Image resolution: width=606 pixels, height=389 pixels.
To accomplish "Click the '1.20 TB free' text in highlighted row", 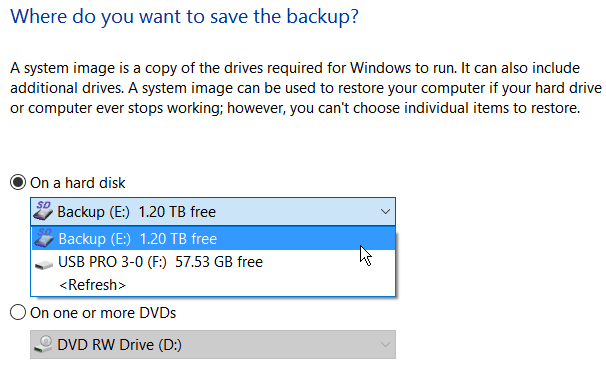I will click(x=178, y=239).
